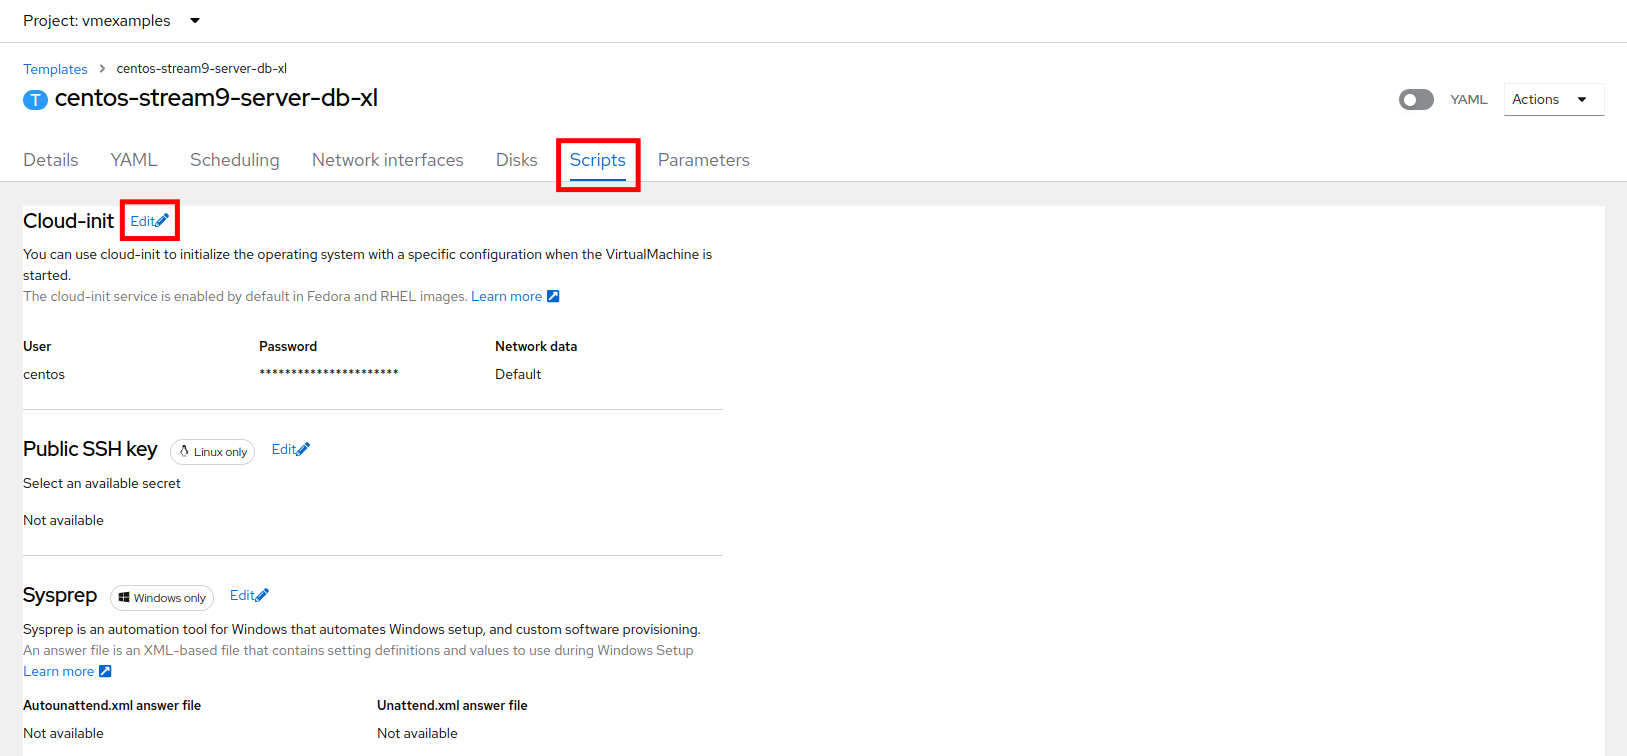This screenshot has height=756, width=1627.
Task: Open the YAML tab
Action: coord(134,160)
